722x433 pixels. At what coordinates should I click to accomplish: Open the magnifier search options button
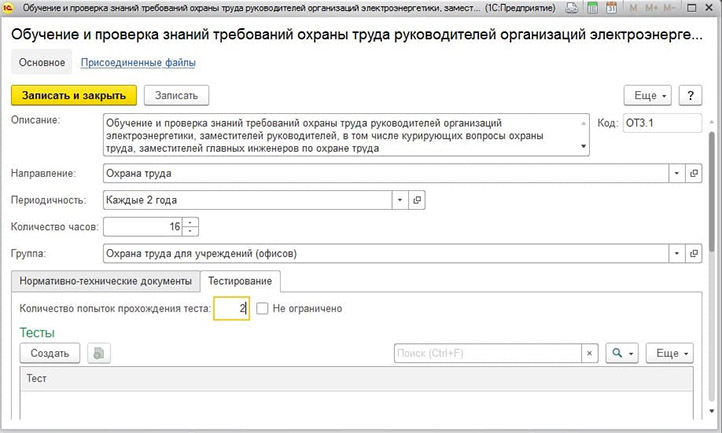point(622,353)
